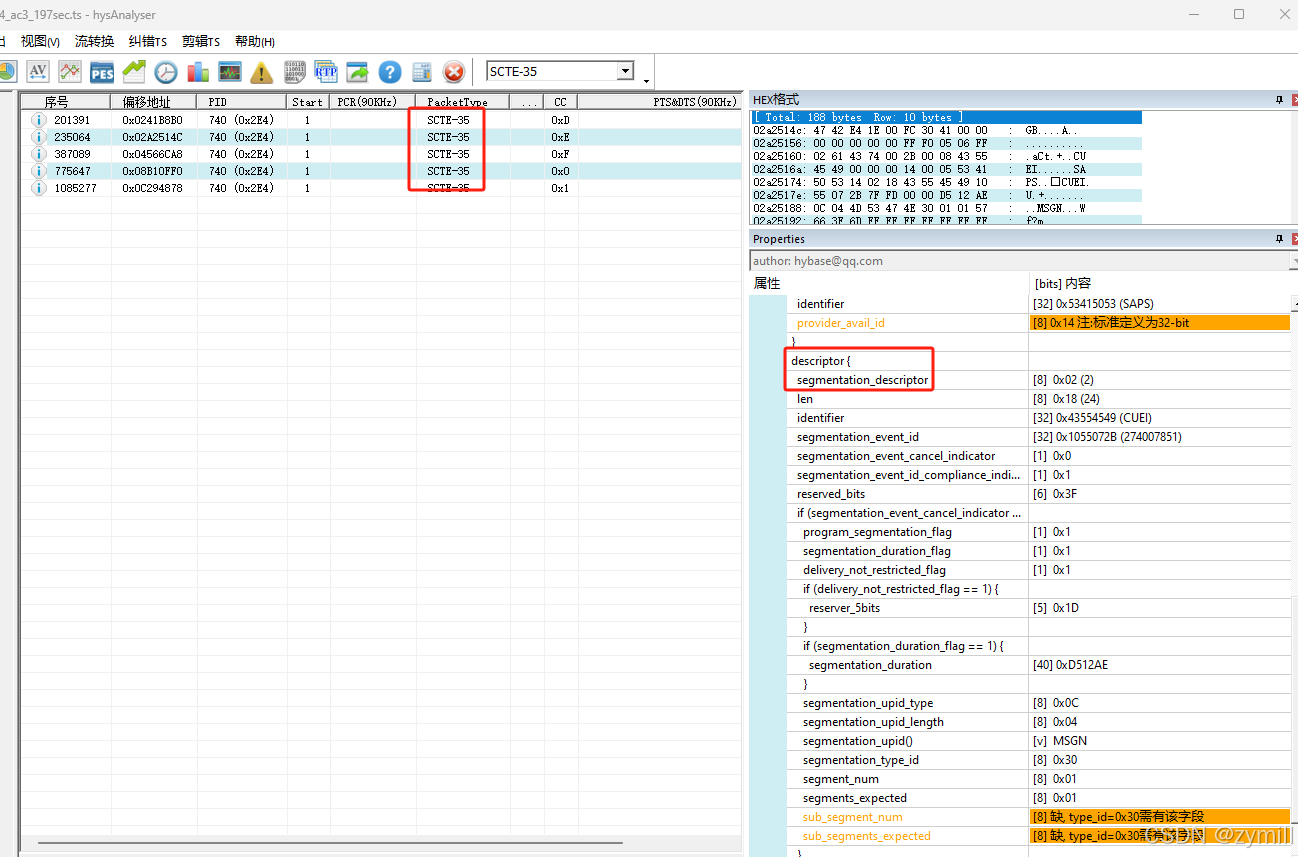Open the calculator tool icon
Viewport: 1298px width, 857px height.
(422, 71)
